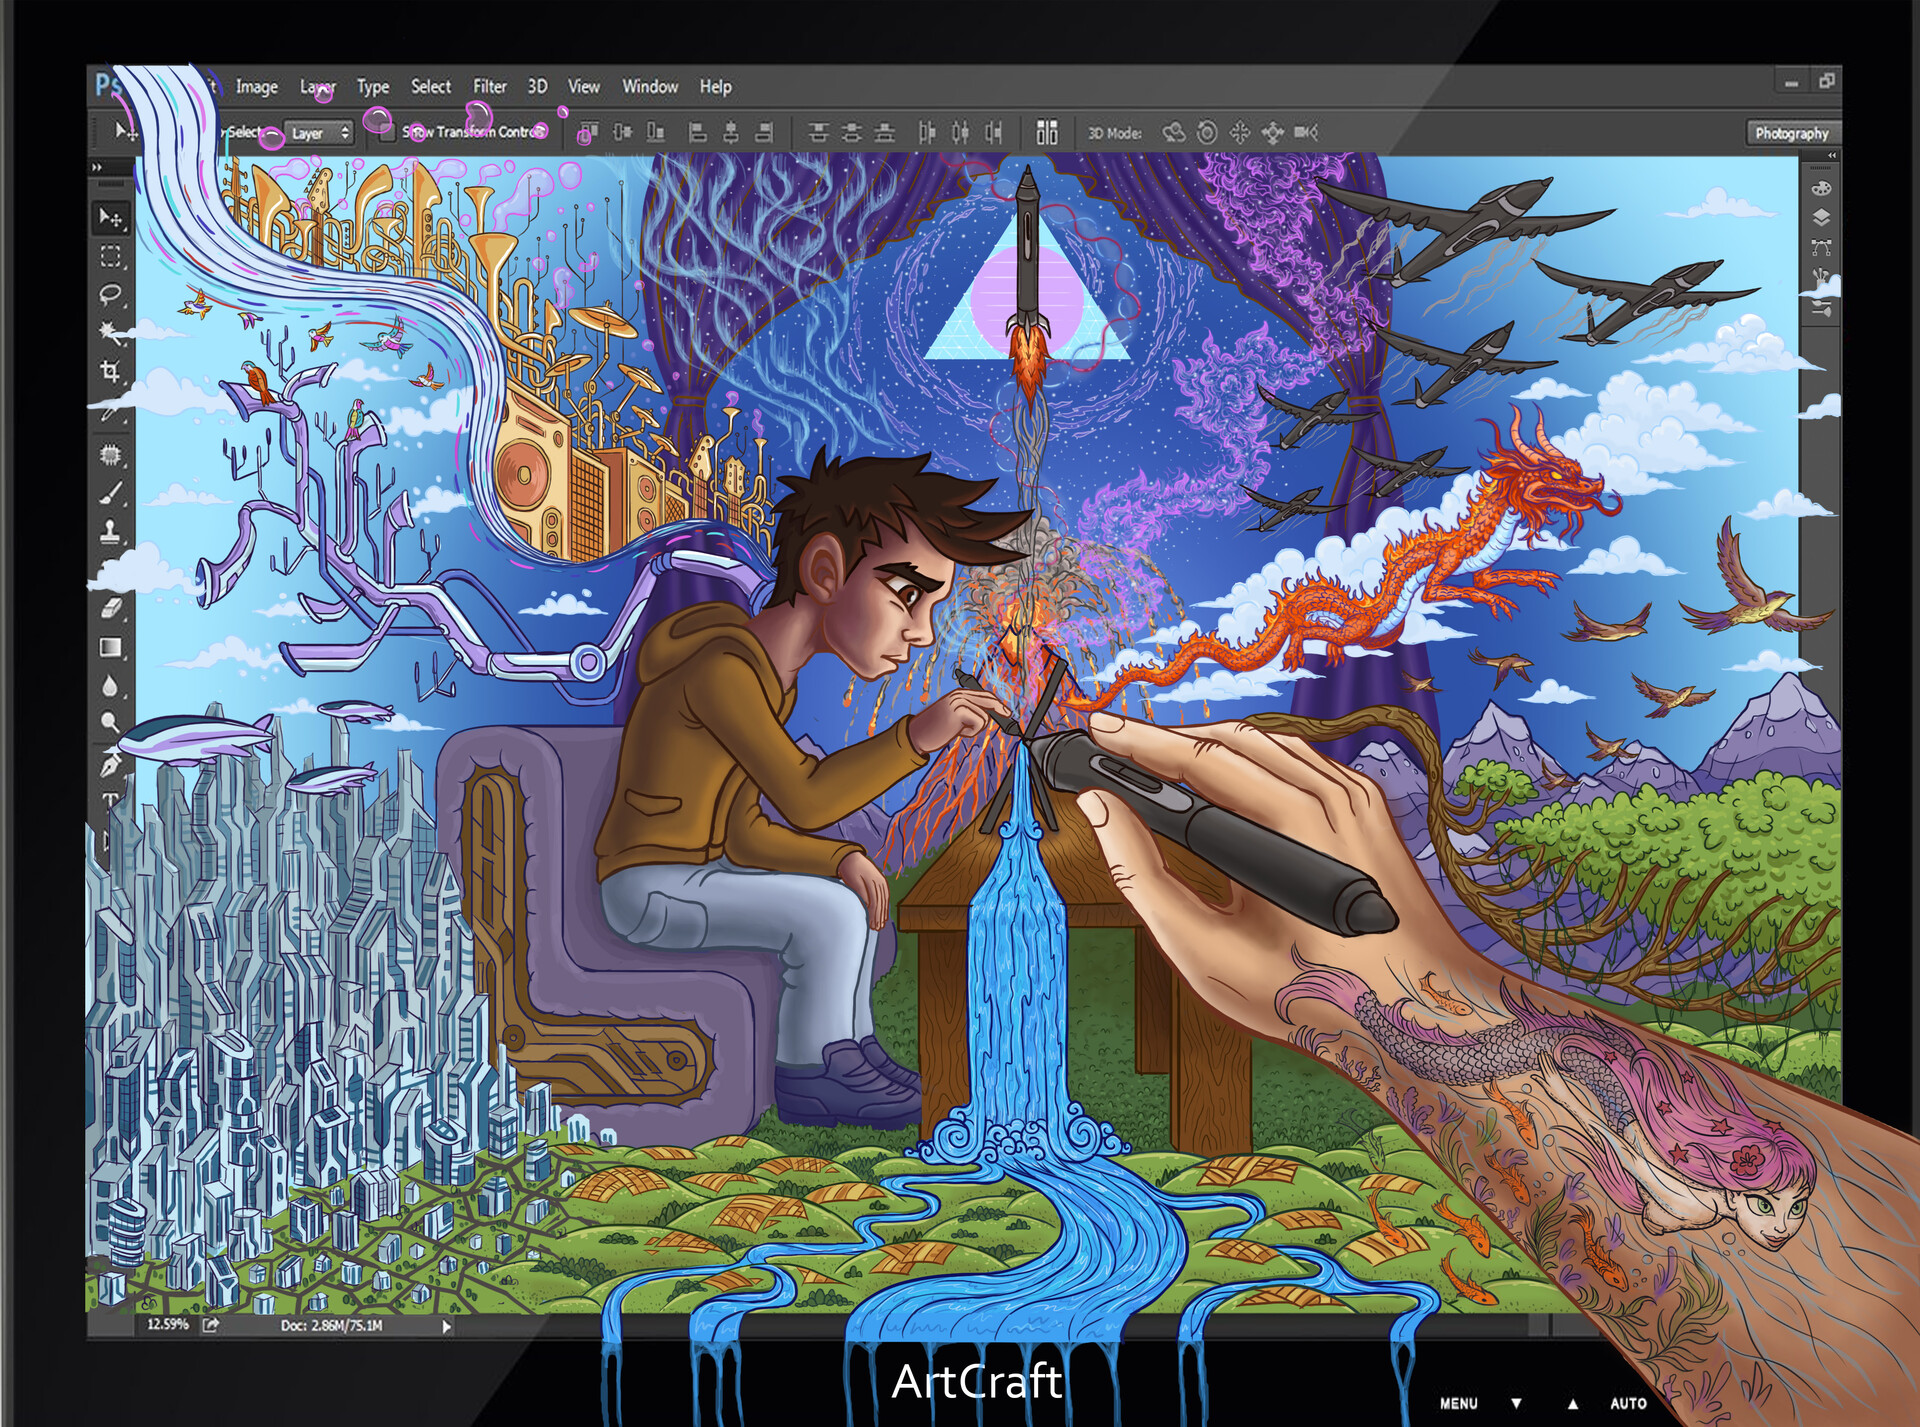Screen dimensions: 1920x1427
Task: Expand the status bar info arrow
Action: [446, 1326]
